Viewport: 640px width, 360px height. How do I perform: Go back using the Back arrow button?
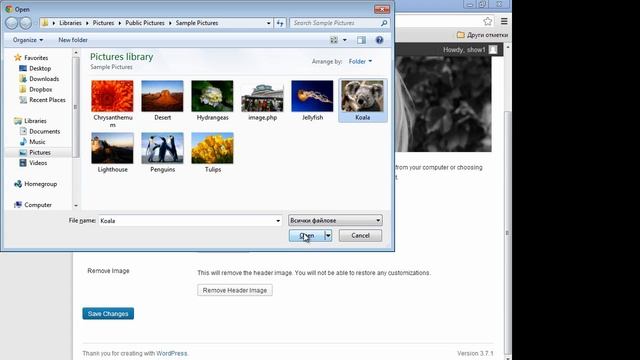tap(11, 23)
